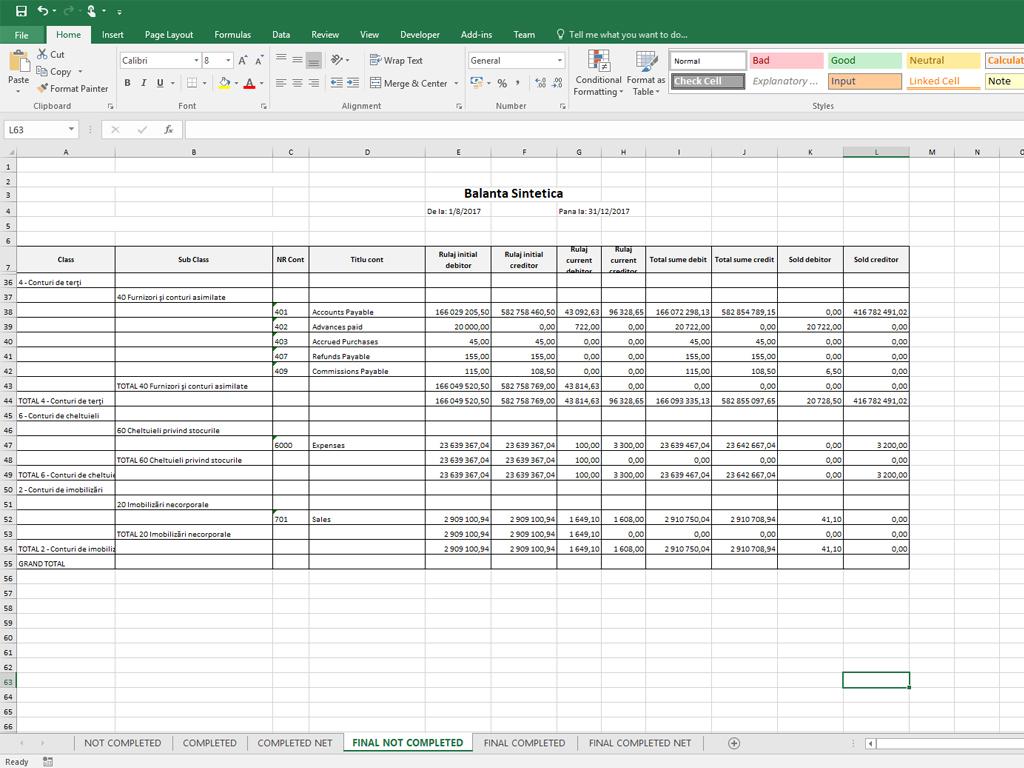Expand the Name Box dropdown
The width and height of the screenshot is (1024, 768).
pyautogui.click(x=71, y=129)
